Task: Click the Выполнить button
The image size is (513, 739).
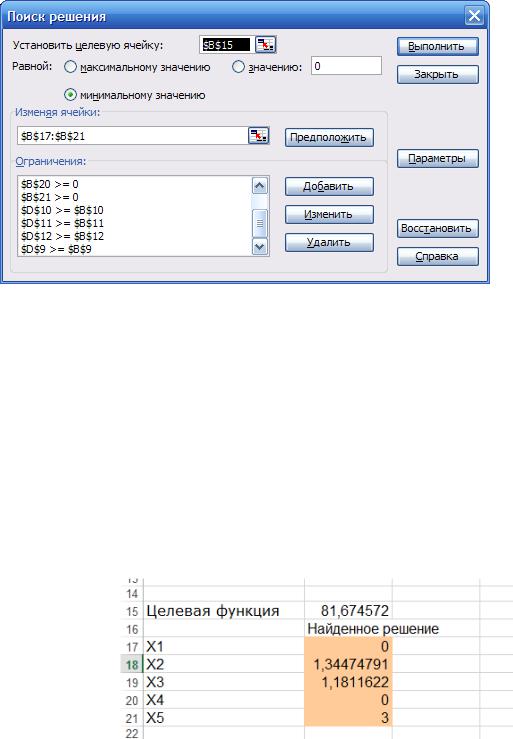Action: [438, 47]
